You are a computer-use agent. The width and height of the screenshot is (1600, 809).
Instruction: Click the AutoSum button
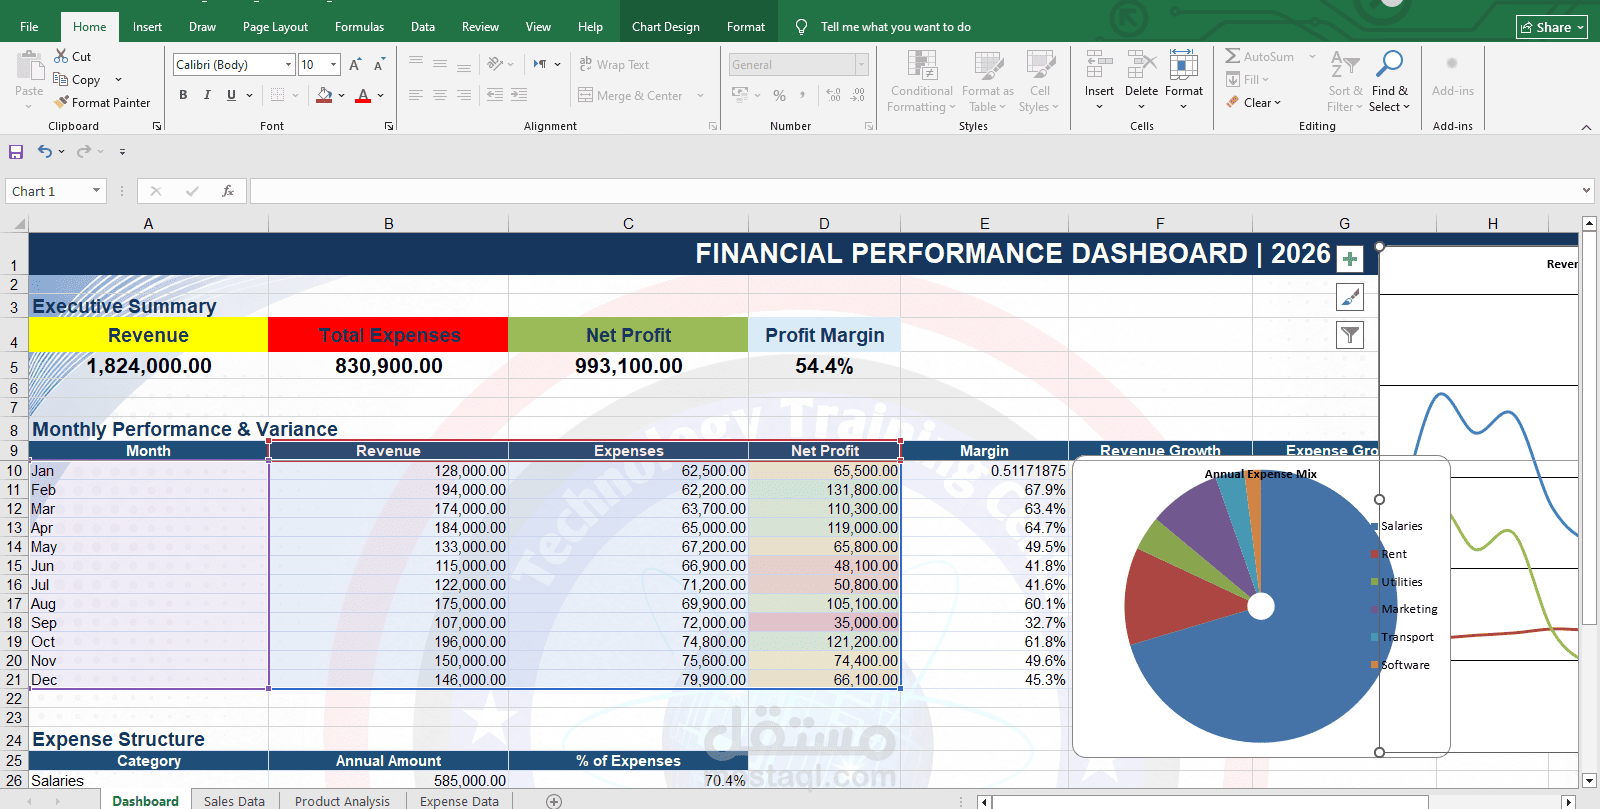click(1260, 57)
